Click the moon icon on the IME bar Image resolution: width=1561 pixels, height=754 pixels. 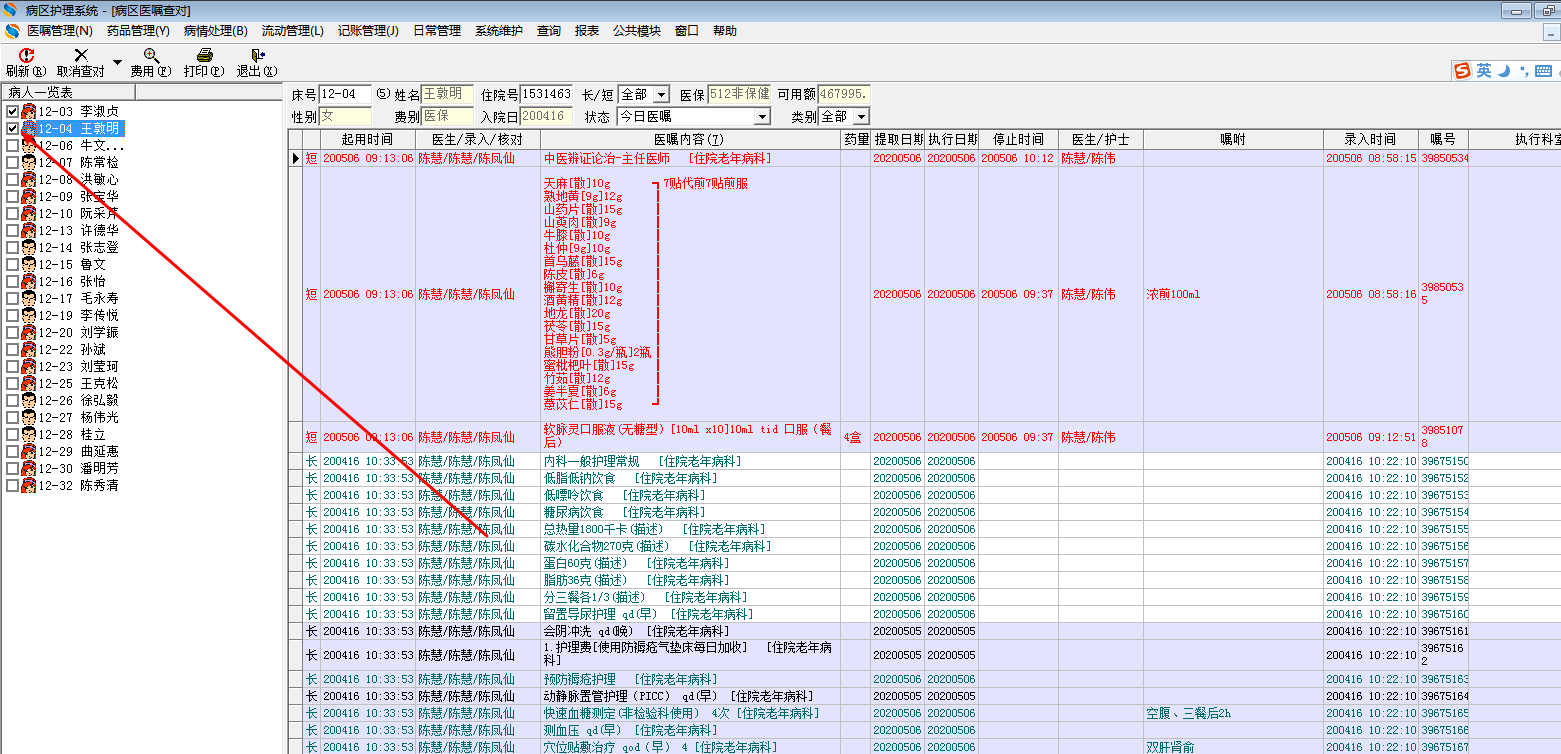coord(1504,71)
